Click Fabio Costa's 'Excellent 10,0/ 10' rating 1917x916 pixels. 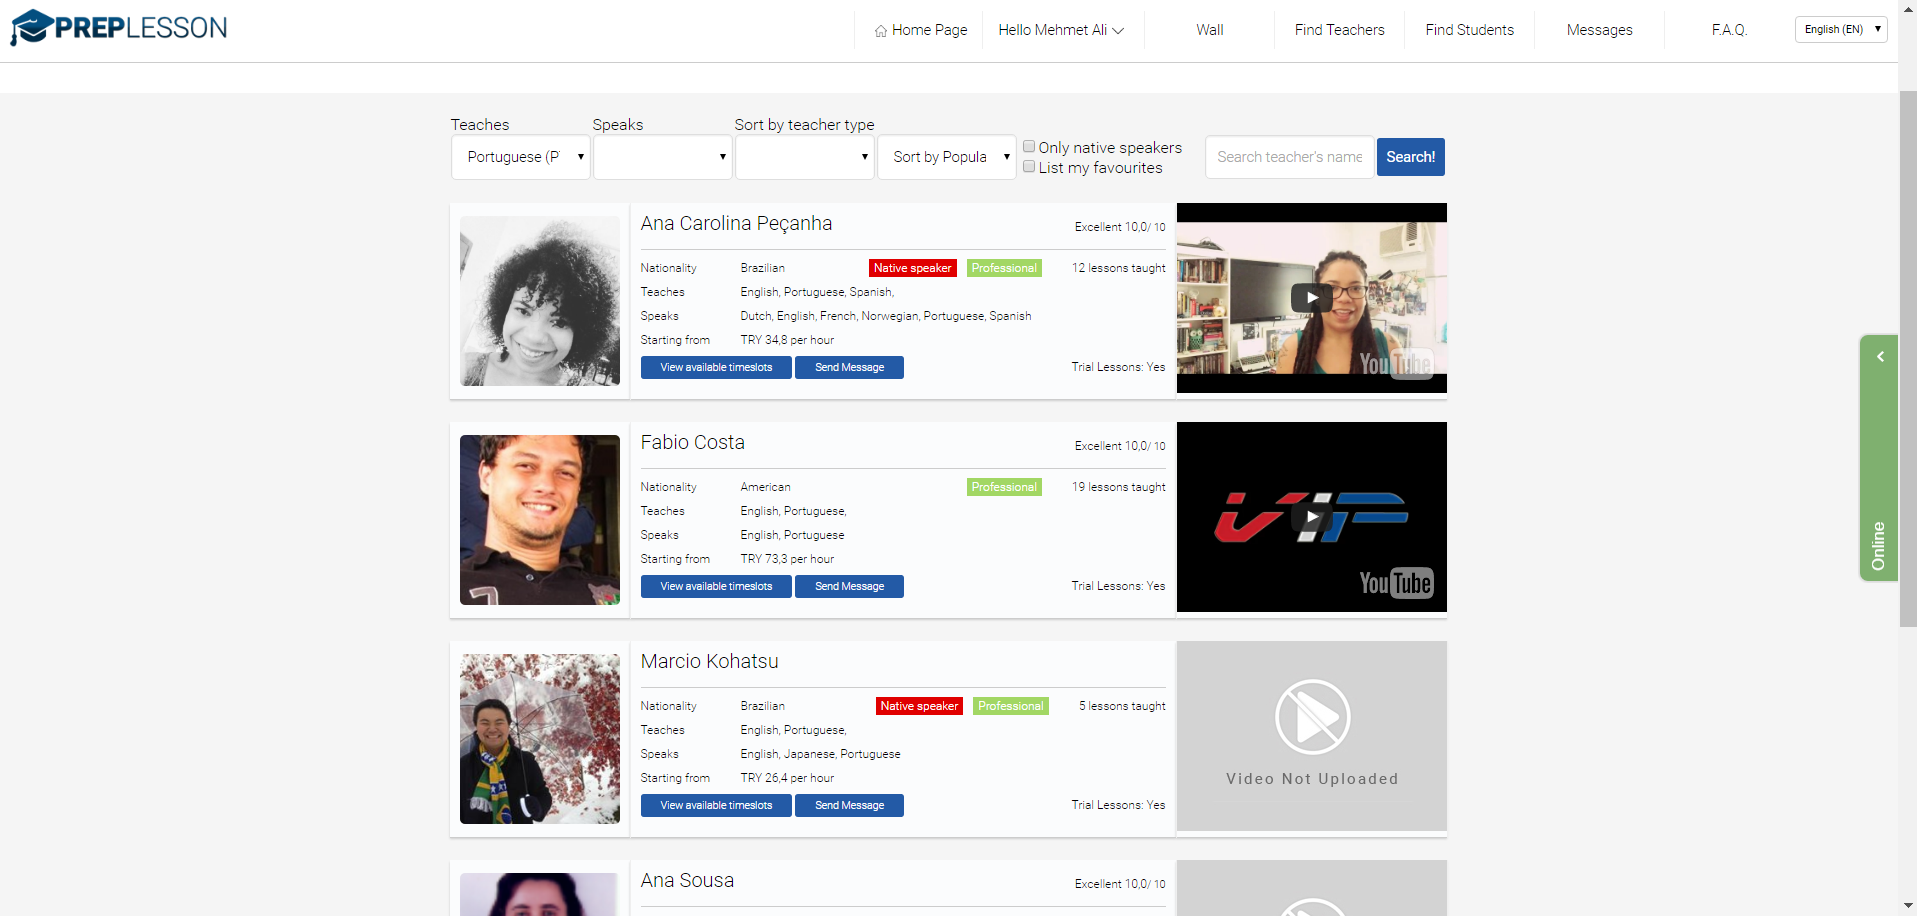coord(1120,446)
